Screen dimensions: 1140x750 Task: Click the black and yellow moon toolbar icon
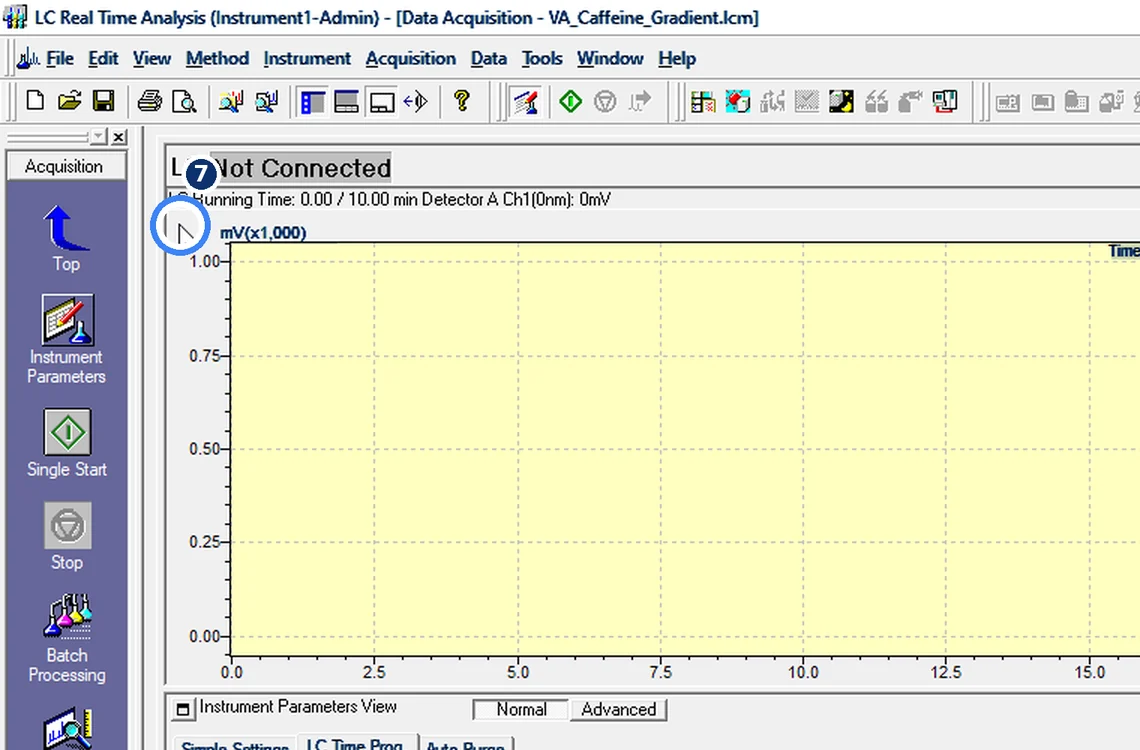coord(841,102)
